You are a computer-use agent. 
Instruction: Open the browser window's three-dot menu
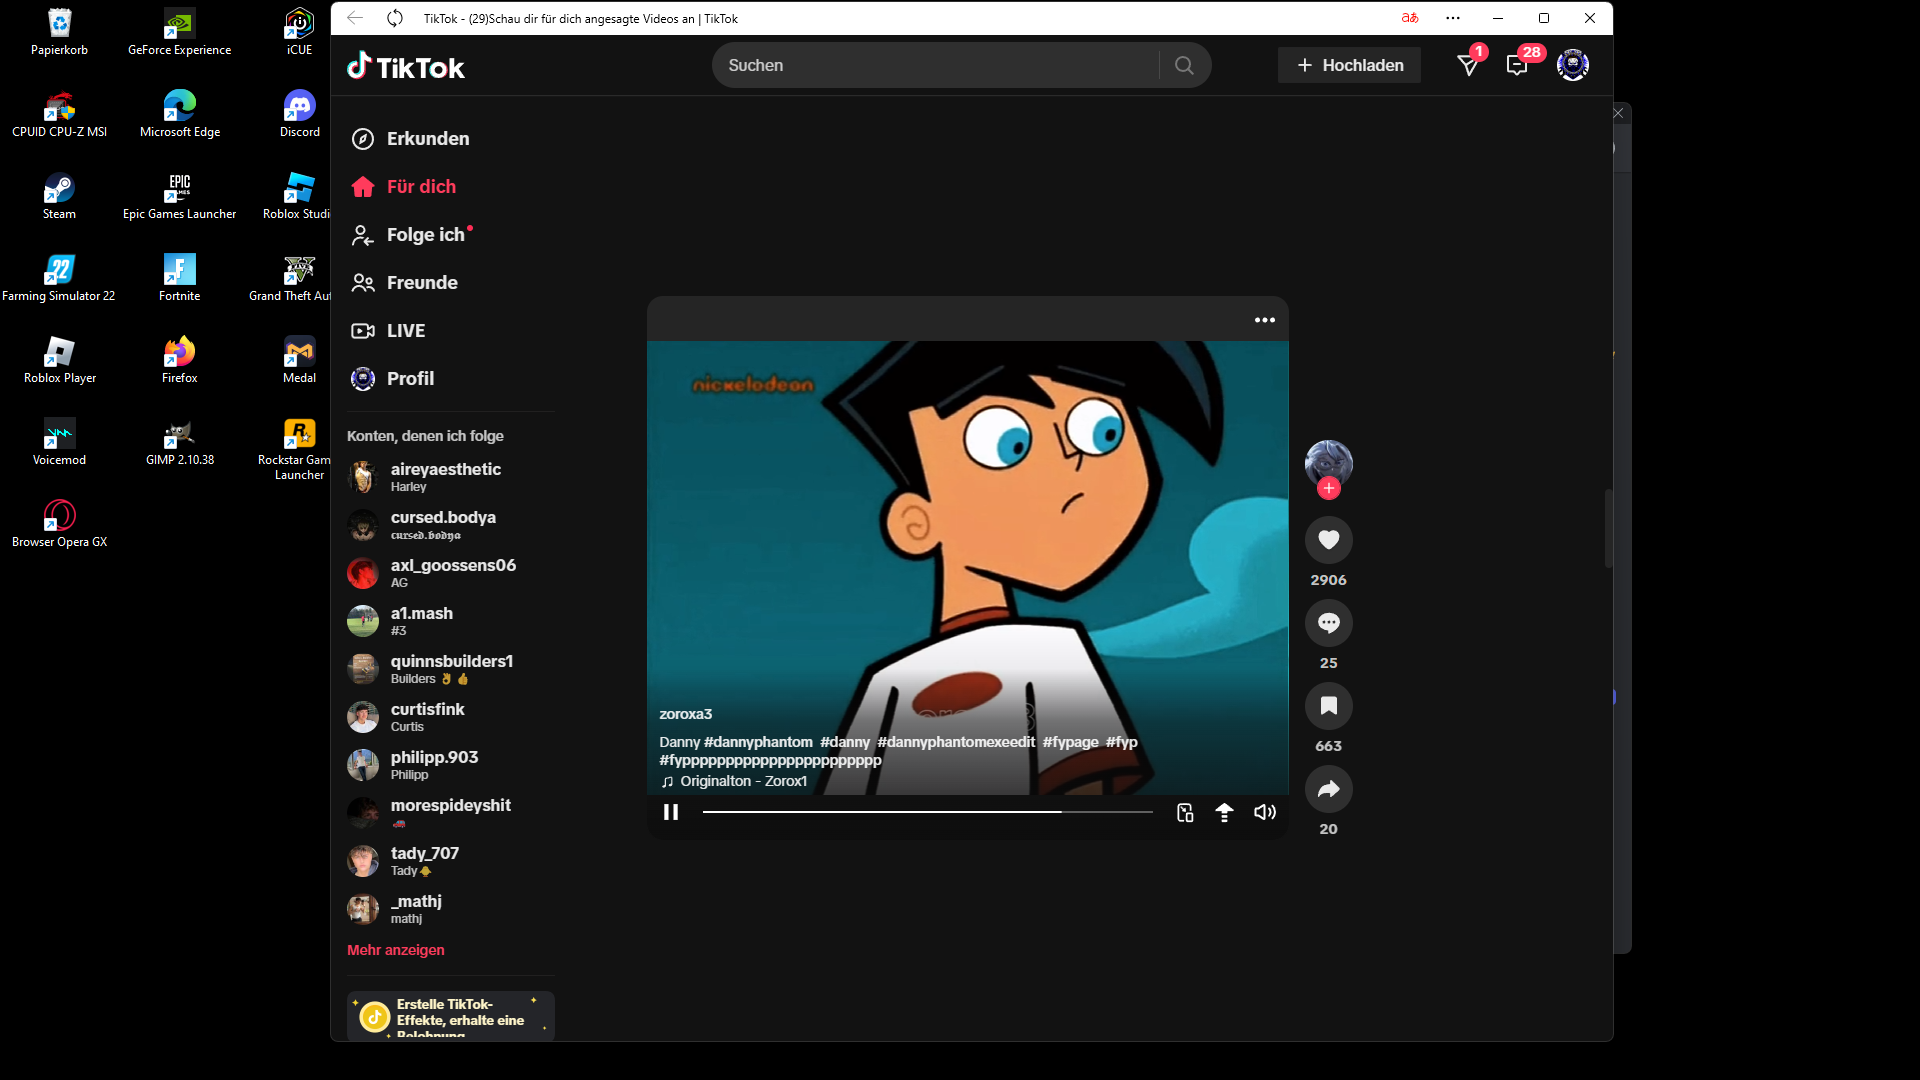coord(1453,18)
